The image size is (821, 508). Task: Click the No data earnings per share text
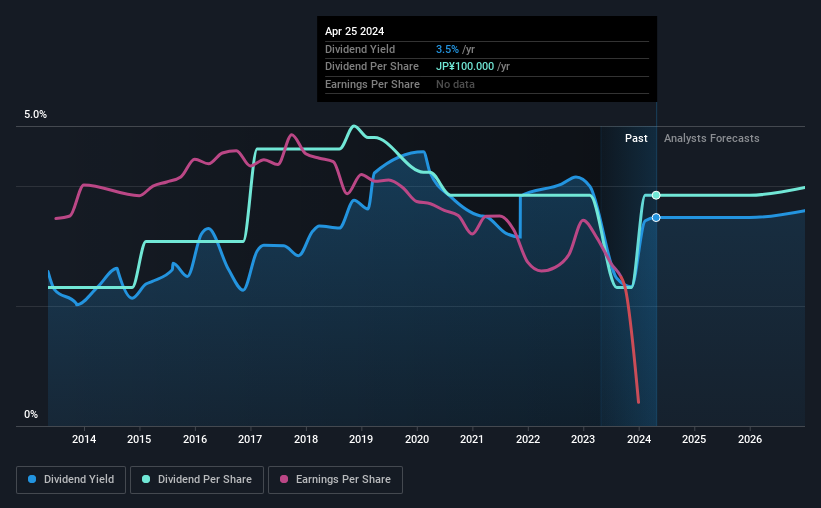click(456, 84)
